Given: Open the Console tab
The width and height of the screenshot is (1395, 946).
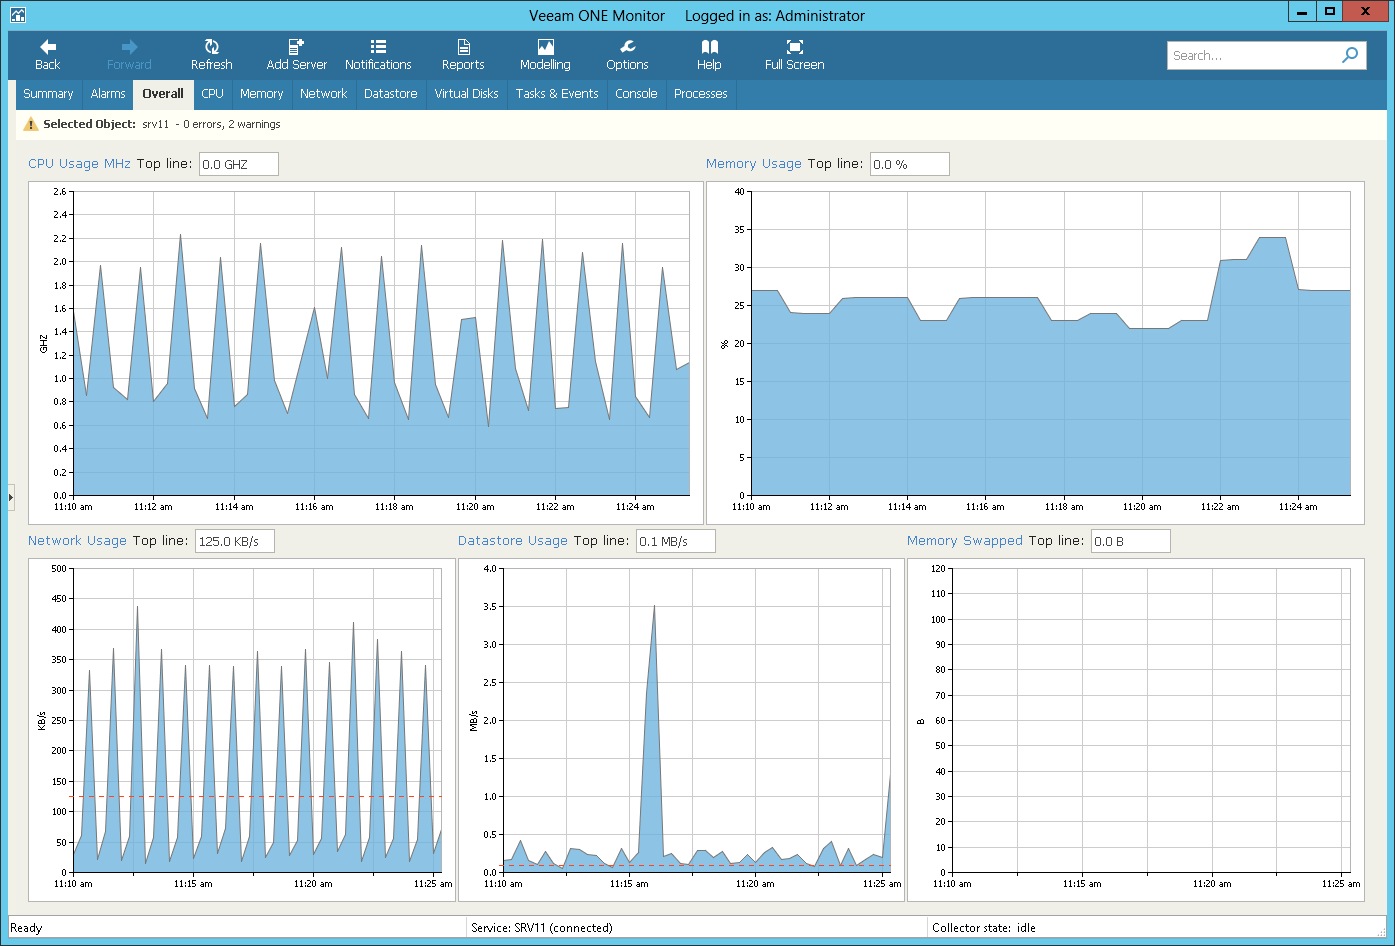Looking at the screenshot, I should [636, 94].
